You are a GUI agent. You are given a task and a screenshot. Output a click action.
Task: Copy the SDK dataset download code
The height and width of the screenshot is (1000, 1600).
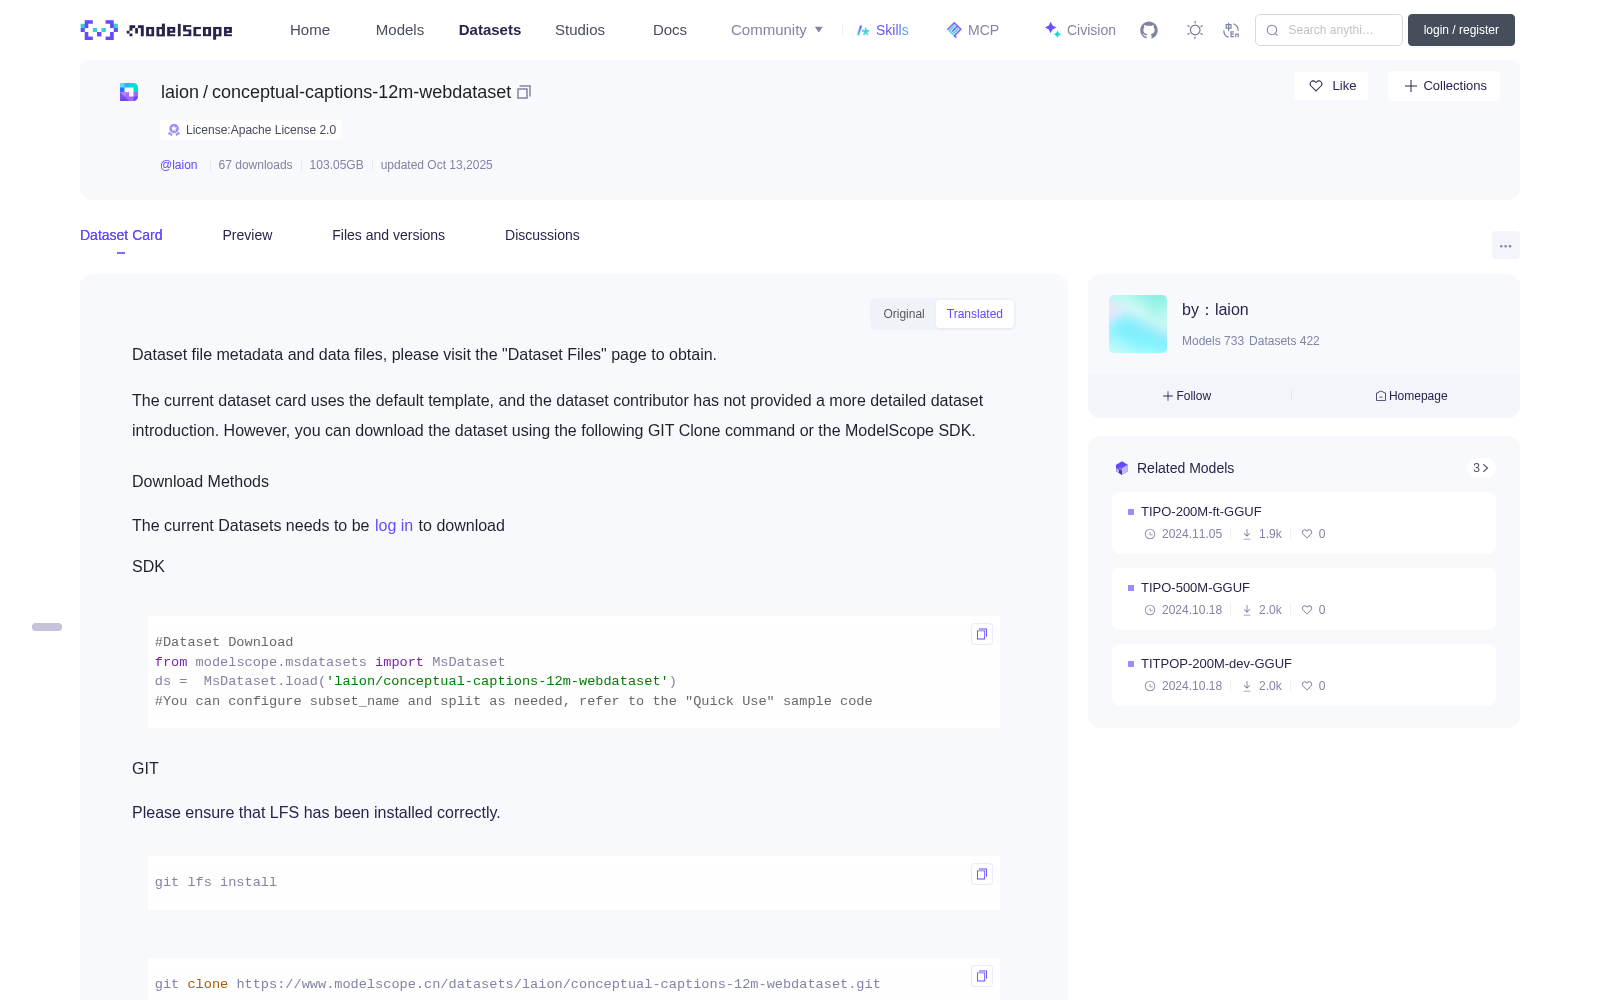[x=982, y=634]
